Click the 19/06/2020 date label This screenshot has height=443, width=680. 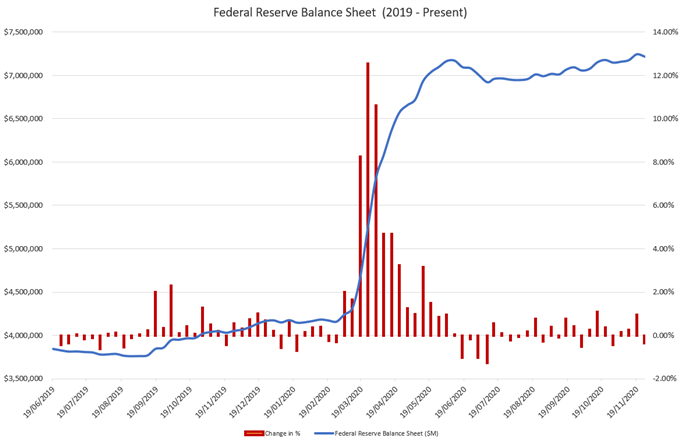click(450, 402)
